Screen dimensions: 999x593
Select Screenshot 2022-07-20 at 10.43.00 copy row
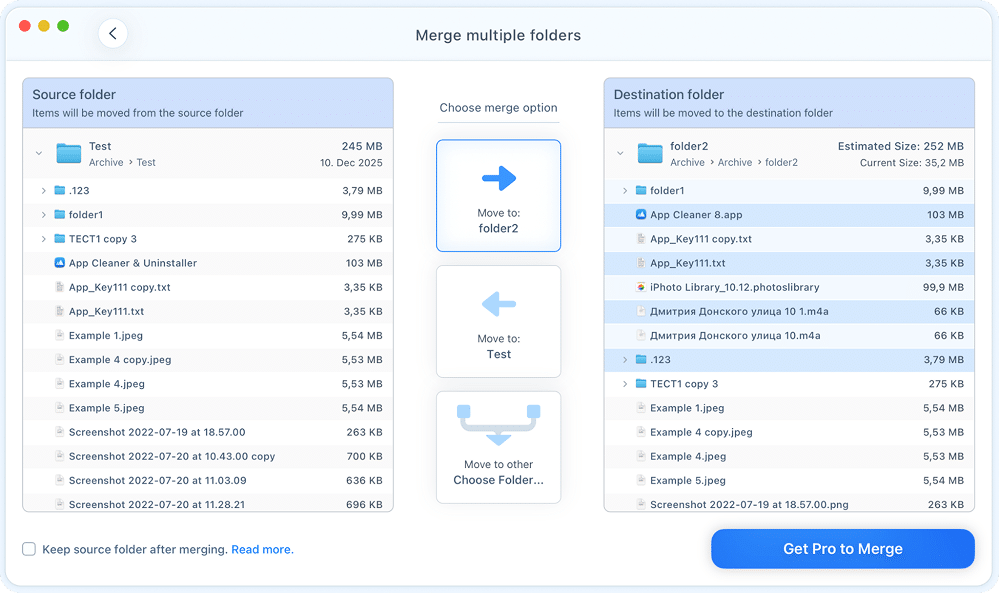tap(208, 456)
